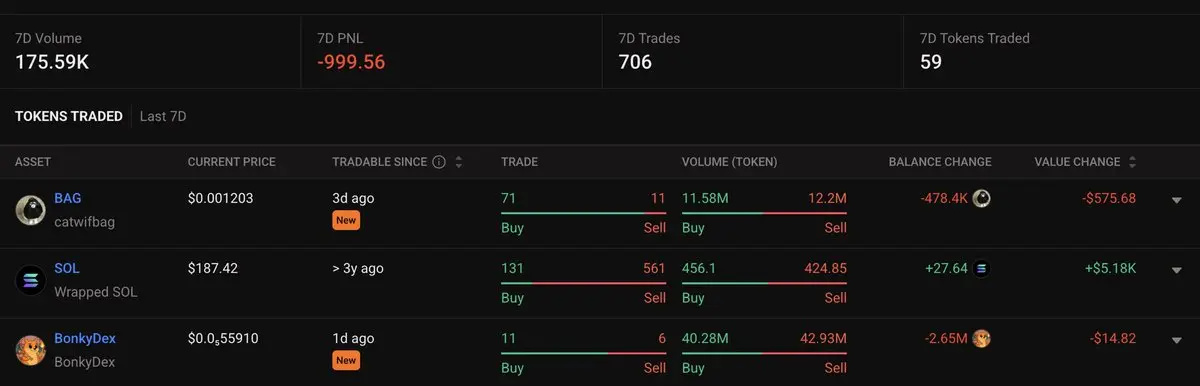Open the BonkyDex token link
This screenshot has height=386, width=1200.
[85, 339]
